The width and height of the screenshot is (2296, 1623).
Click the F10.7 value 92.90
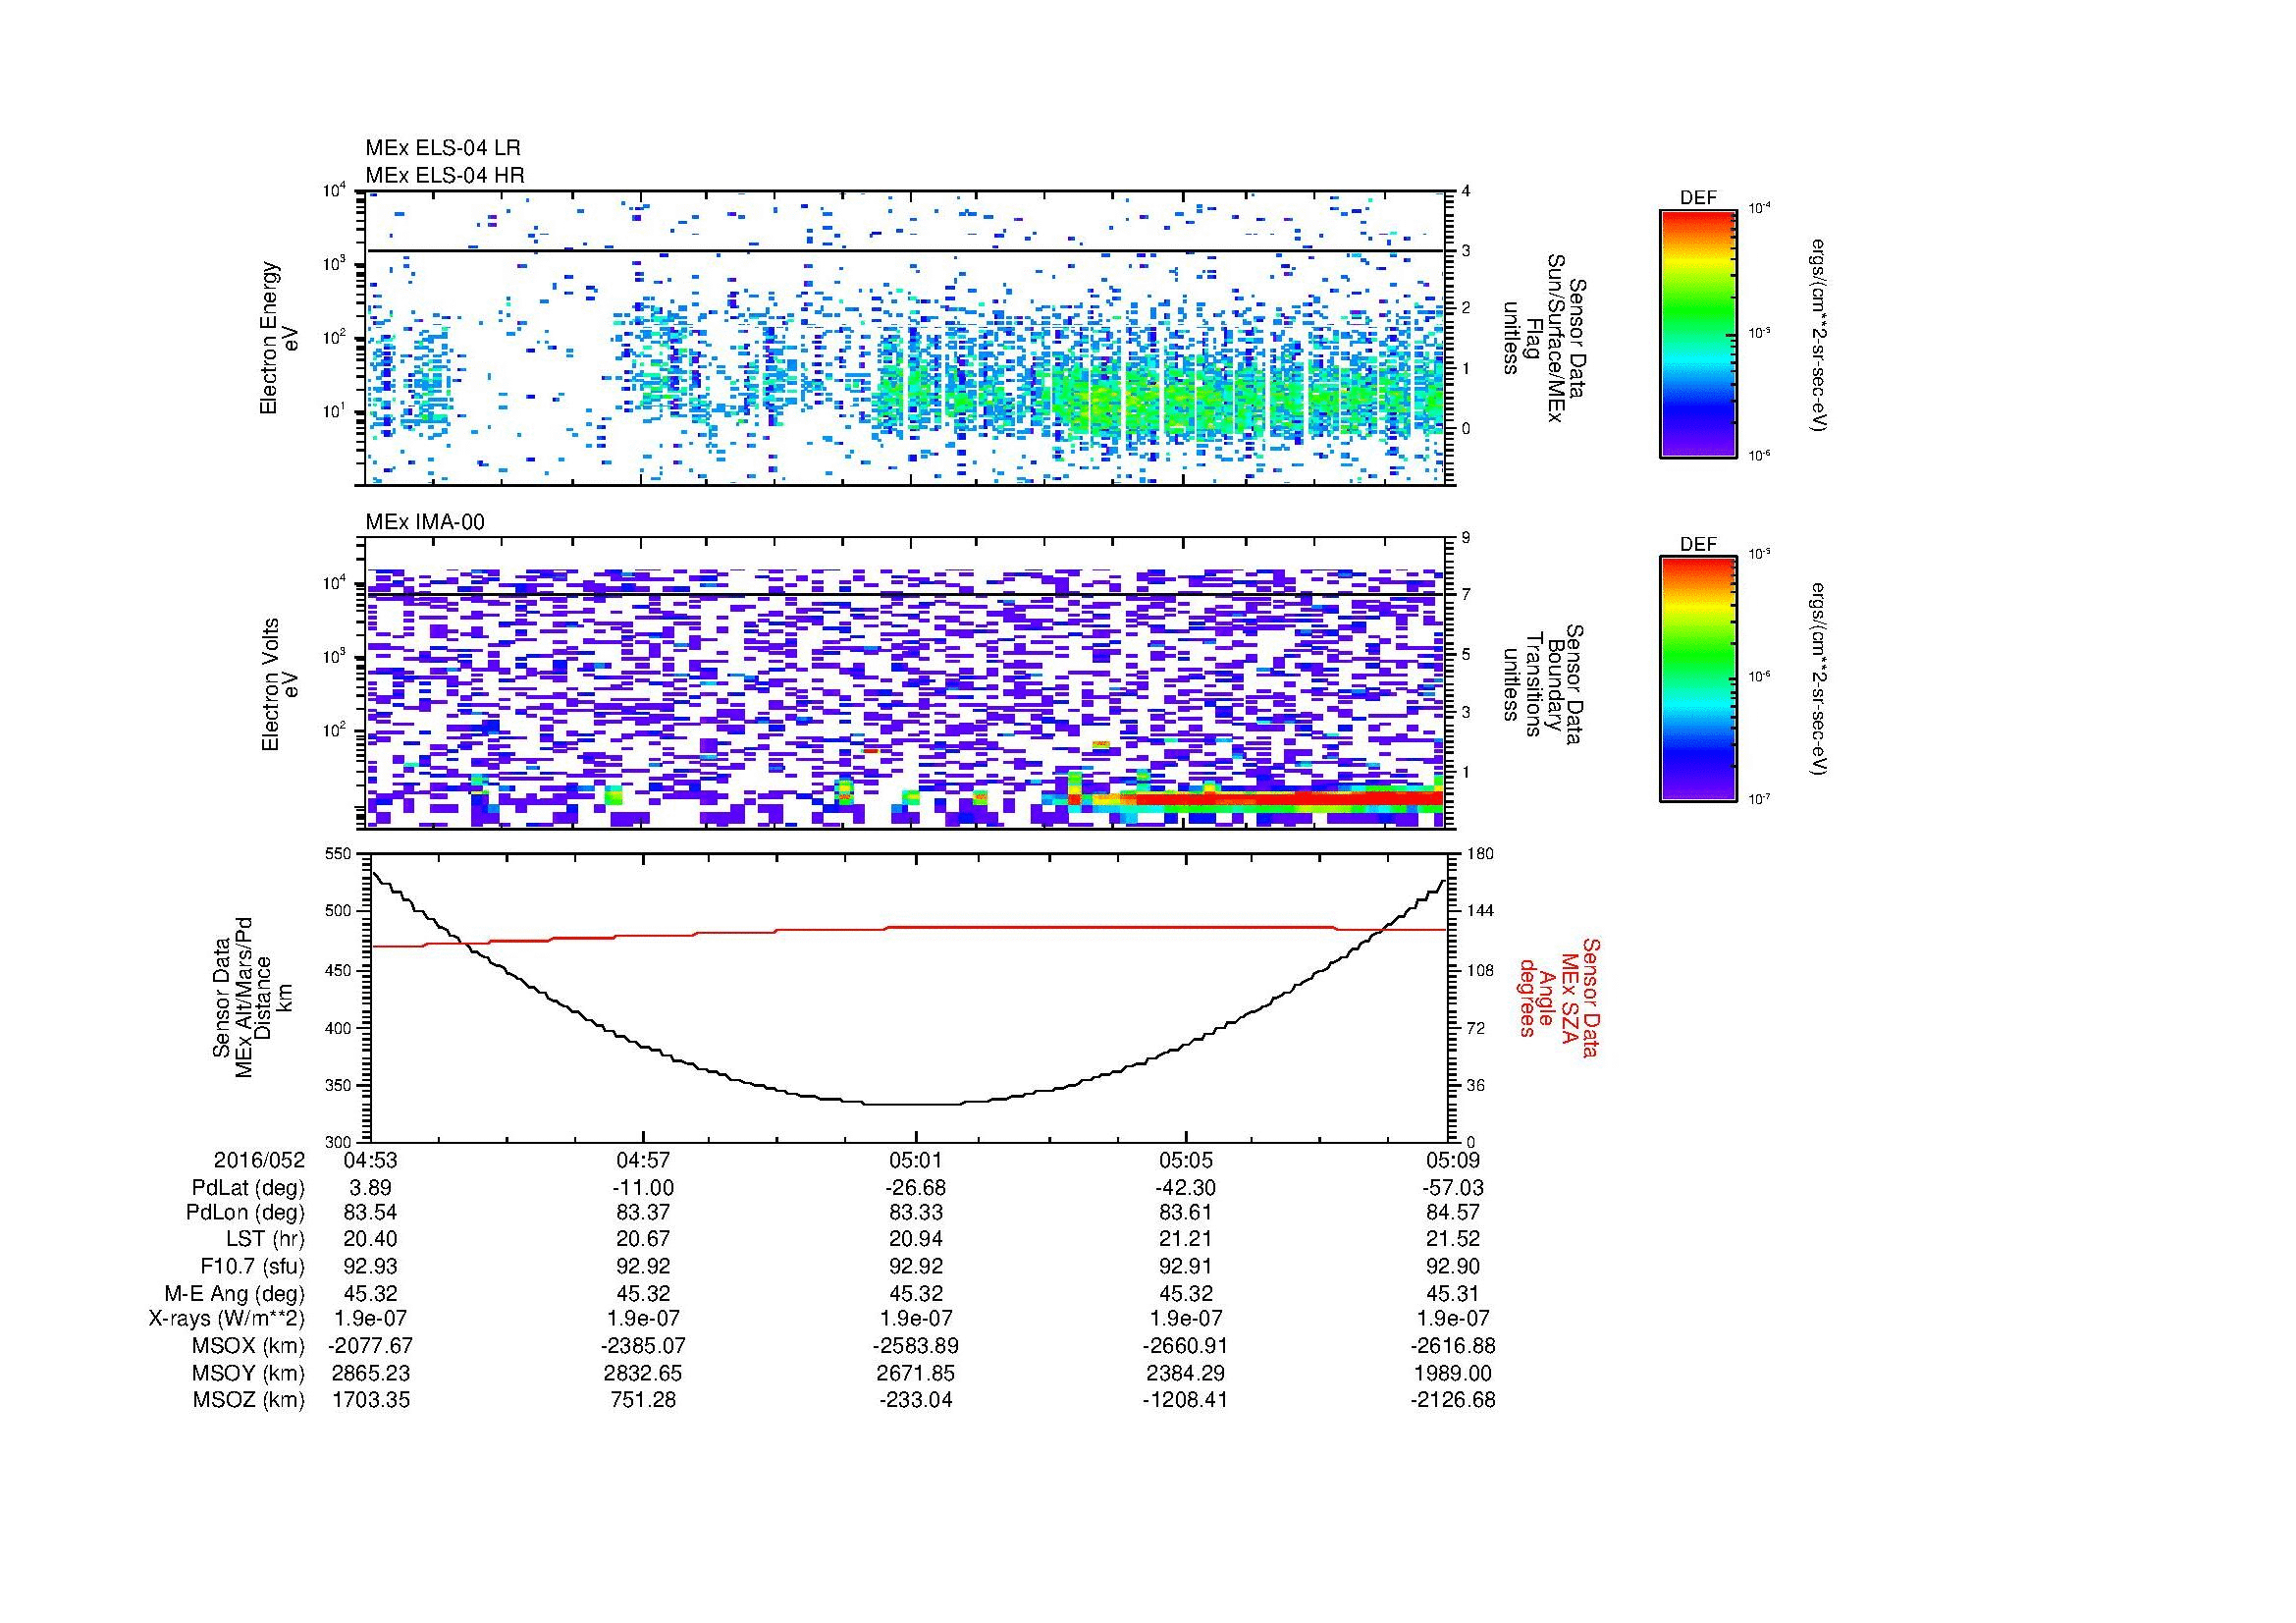[x=1453, y=1267]
